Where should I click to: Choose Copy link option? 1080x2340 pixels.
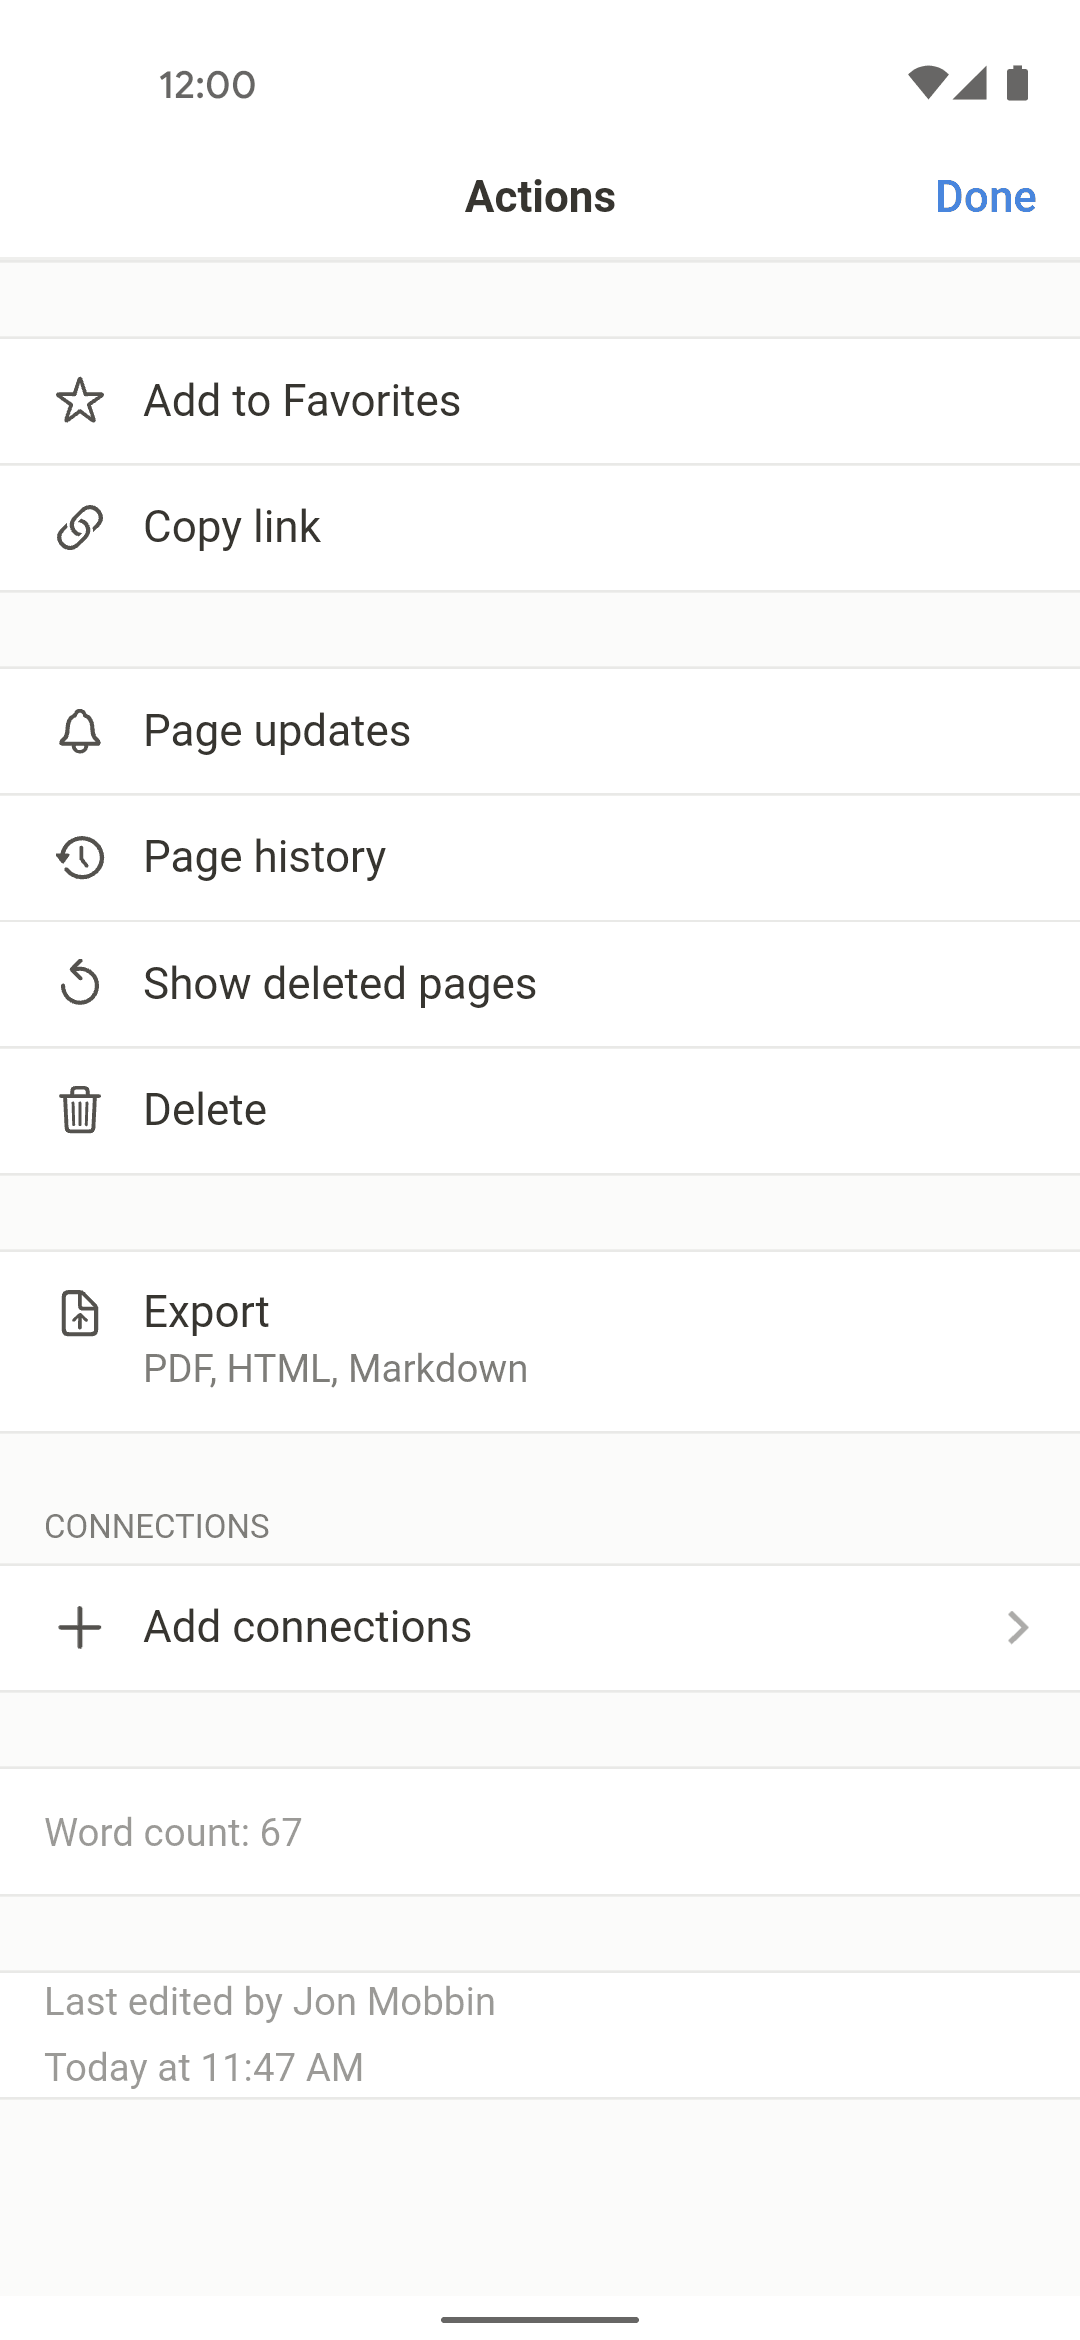(232, 527)
